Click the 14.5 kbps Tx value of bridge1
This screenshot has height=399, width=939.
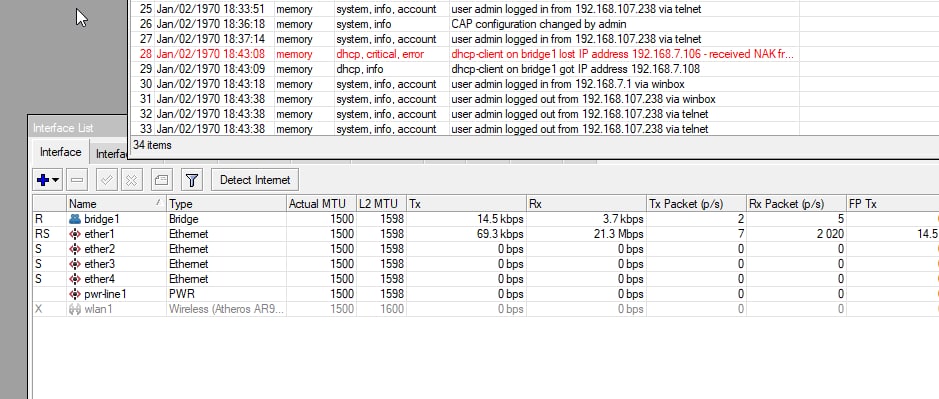[500, 219]
